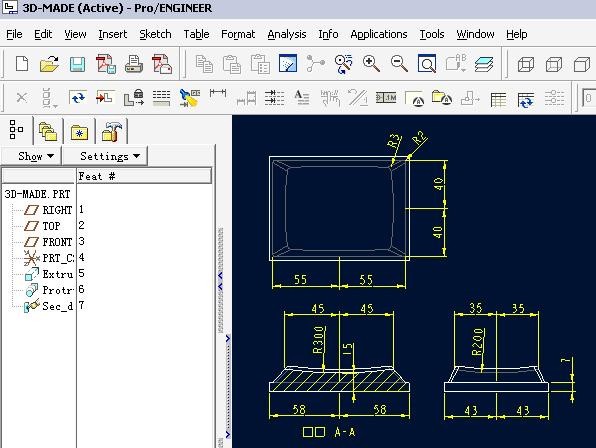596x448 pixels.
Task: Click the zoom out magnifier icon
Action: tap(399, 63)
